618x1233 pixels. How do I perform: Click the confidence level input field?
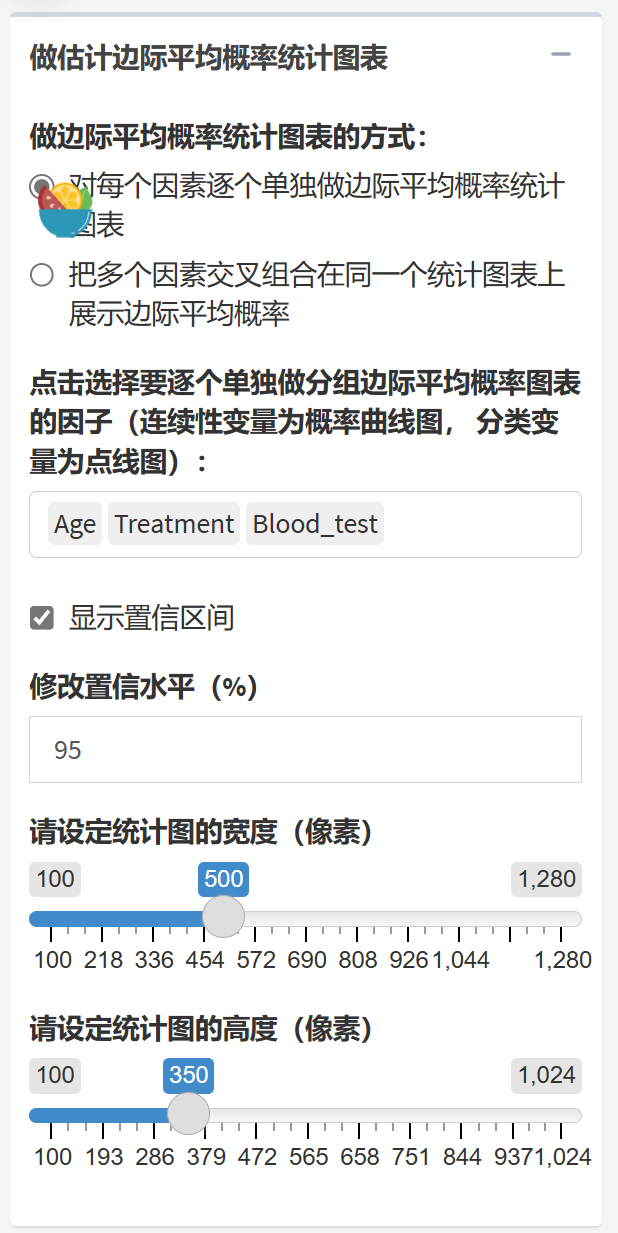tap(305, 749)
